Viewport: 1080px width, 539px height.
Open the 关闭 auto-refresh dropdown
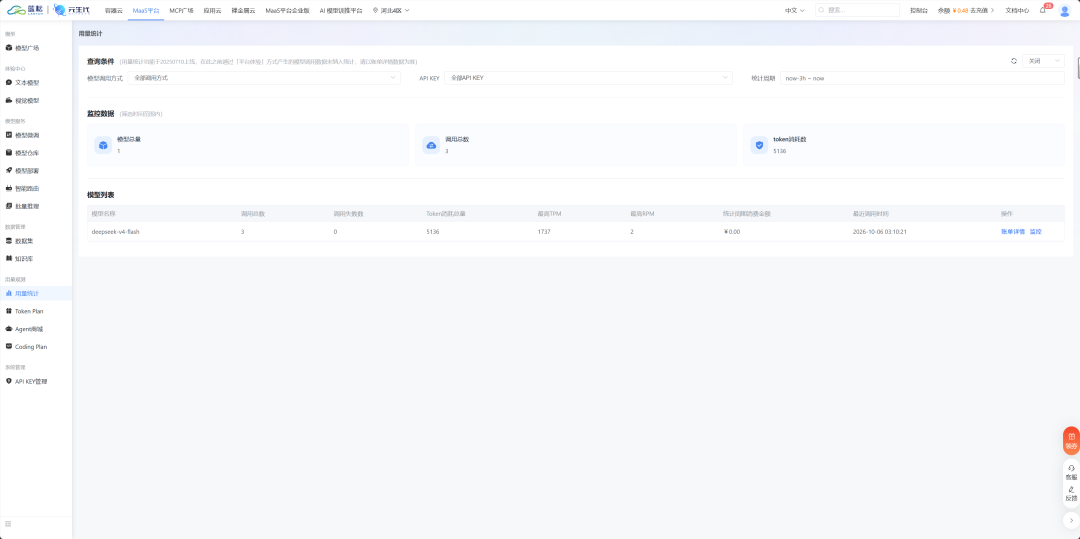click(1043, 61)
